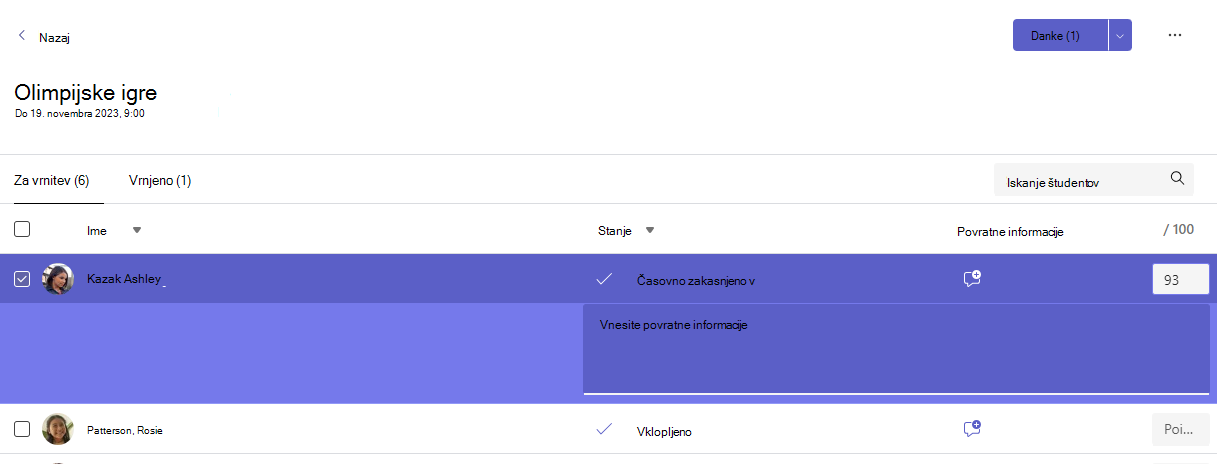Go back using the Nazaj arrow

point(22,36)
